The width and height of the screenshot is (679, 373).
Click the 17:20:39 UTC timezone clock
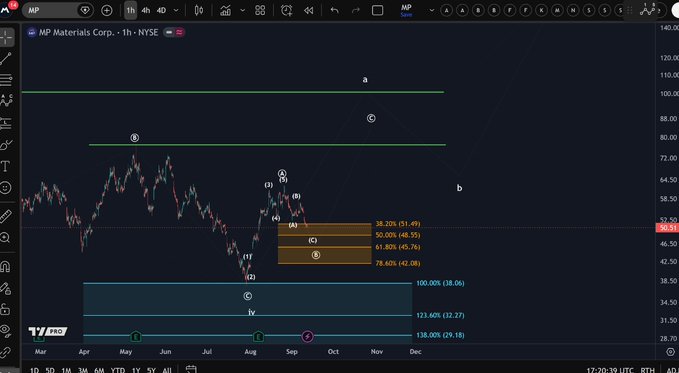(x=610, y=370)
